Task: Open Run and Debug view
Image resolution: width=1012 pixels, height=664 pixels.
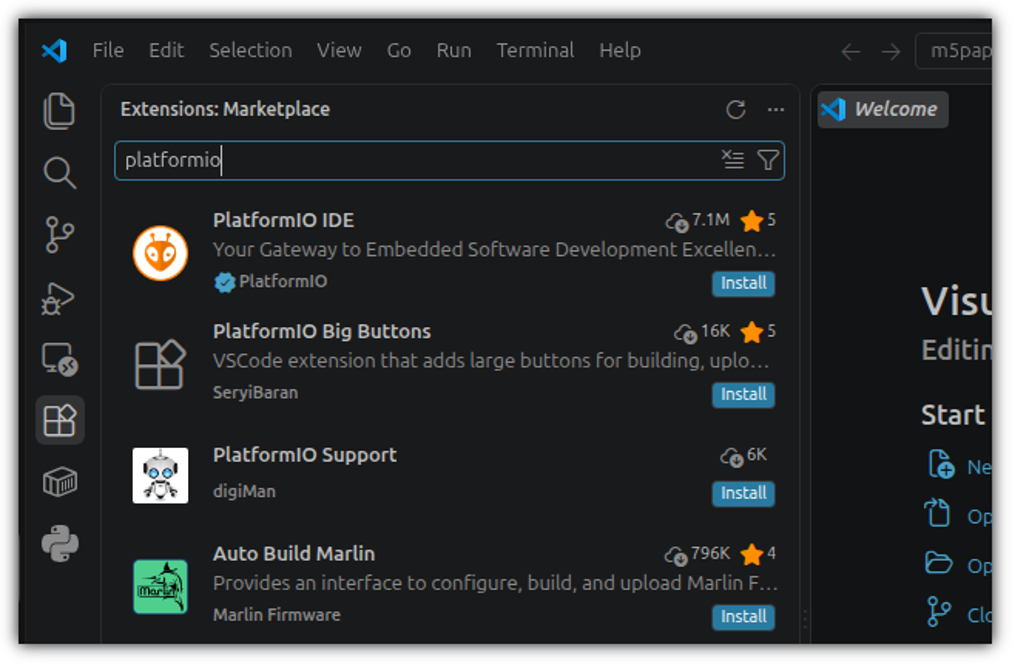Action: point(58,297)
